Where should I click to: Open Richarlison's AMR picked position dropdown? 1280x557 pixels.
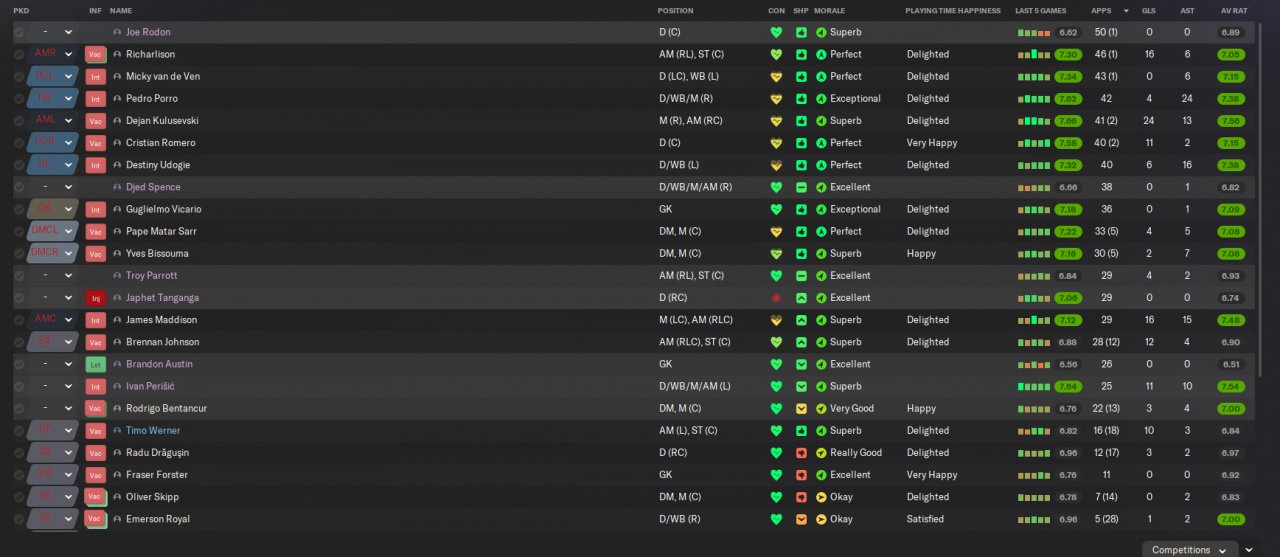68,55
